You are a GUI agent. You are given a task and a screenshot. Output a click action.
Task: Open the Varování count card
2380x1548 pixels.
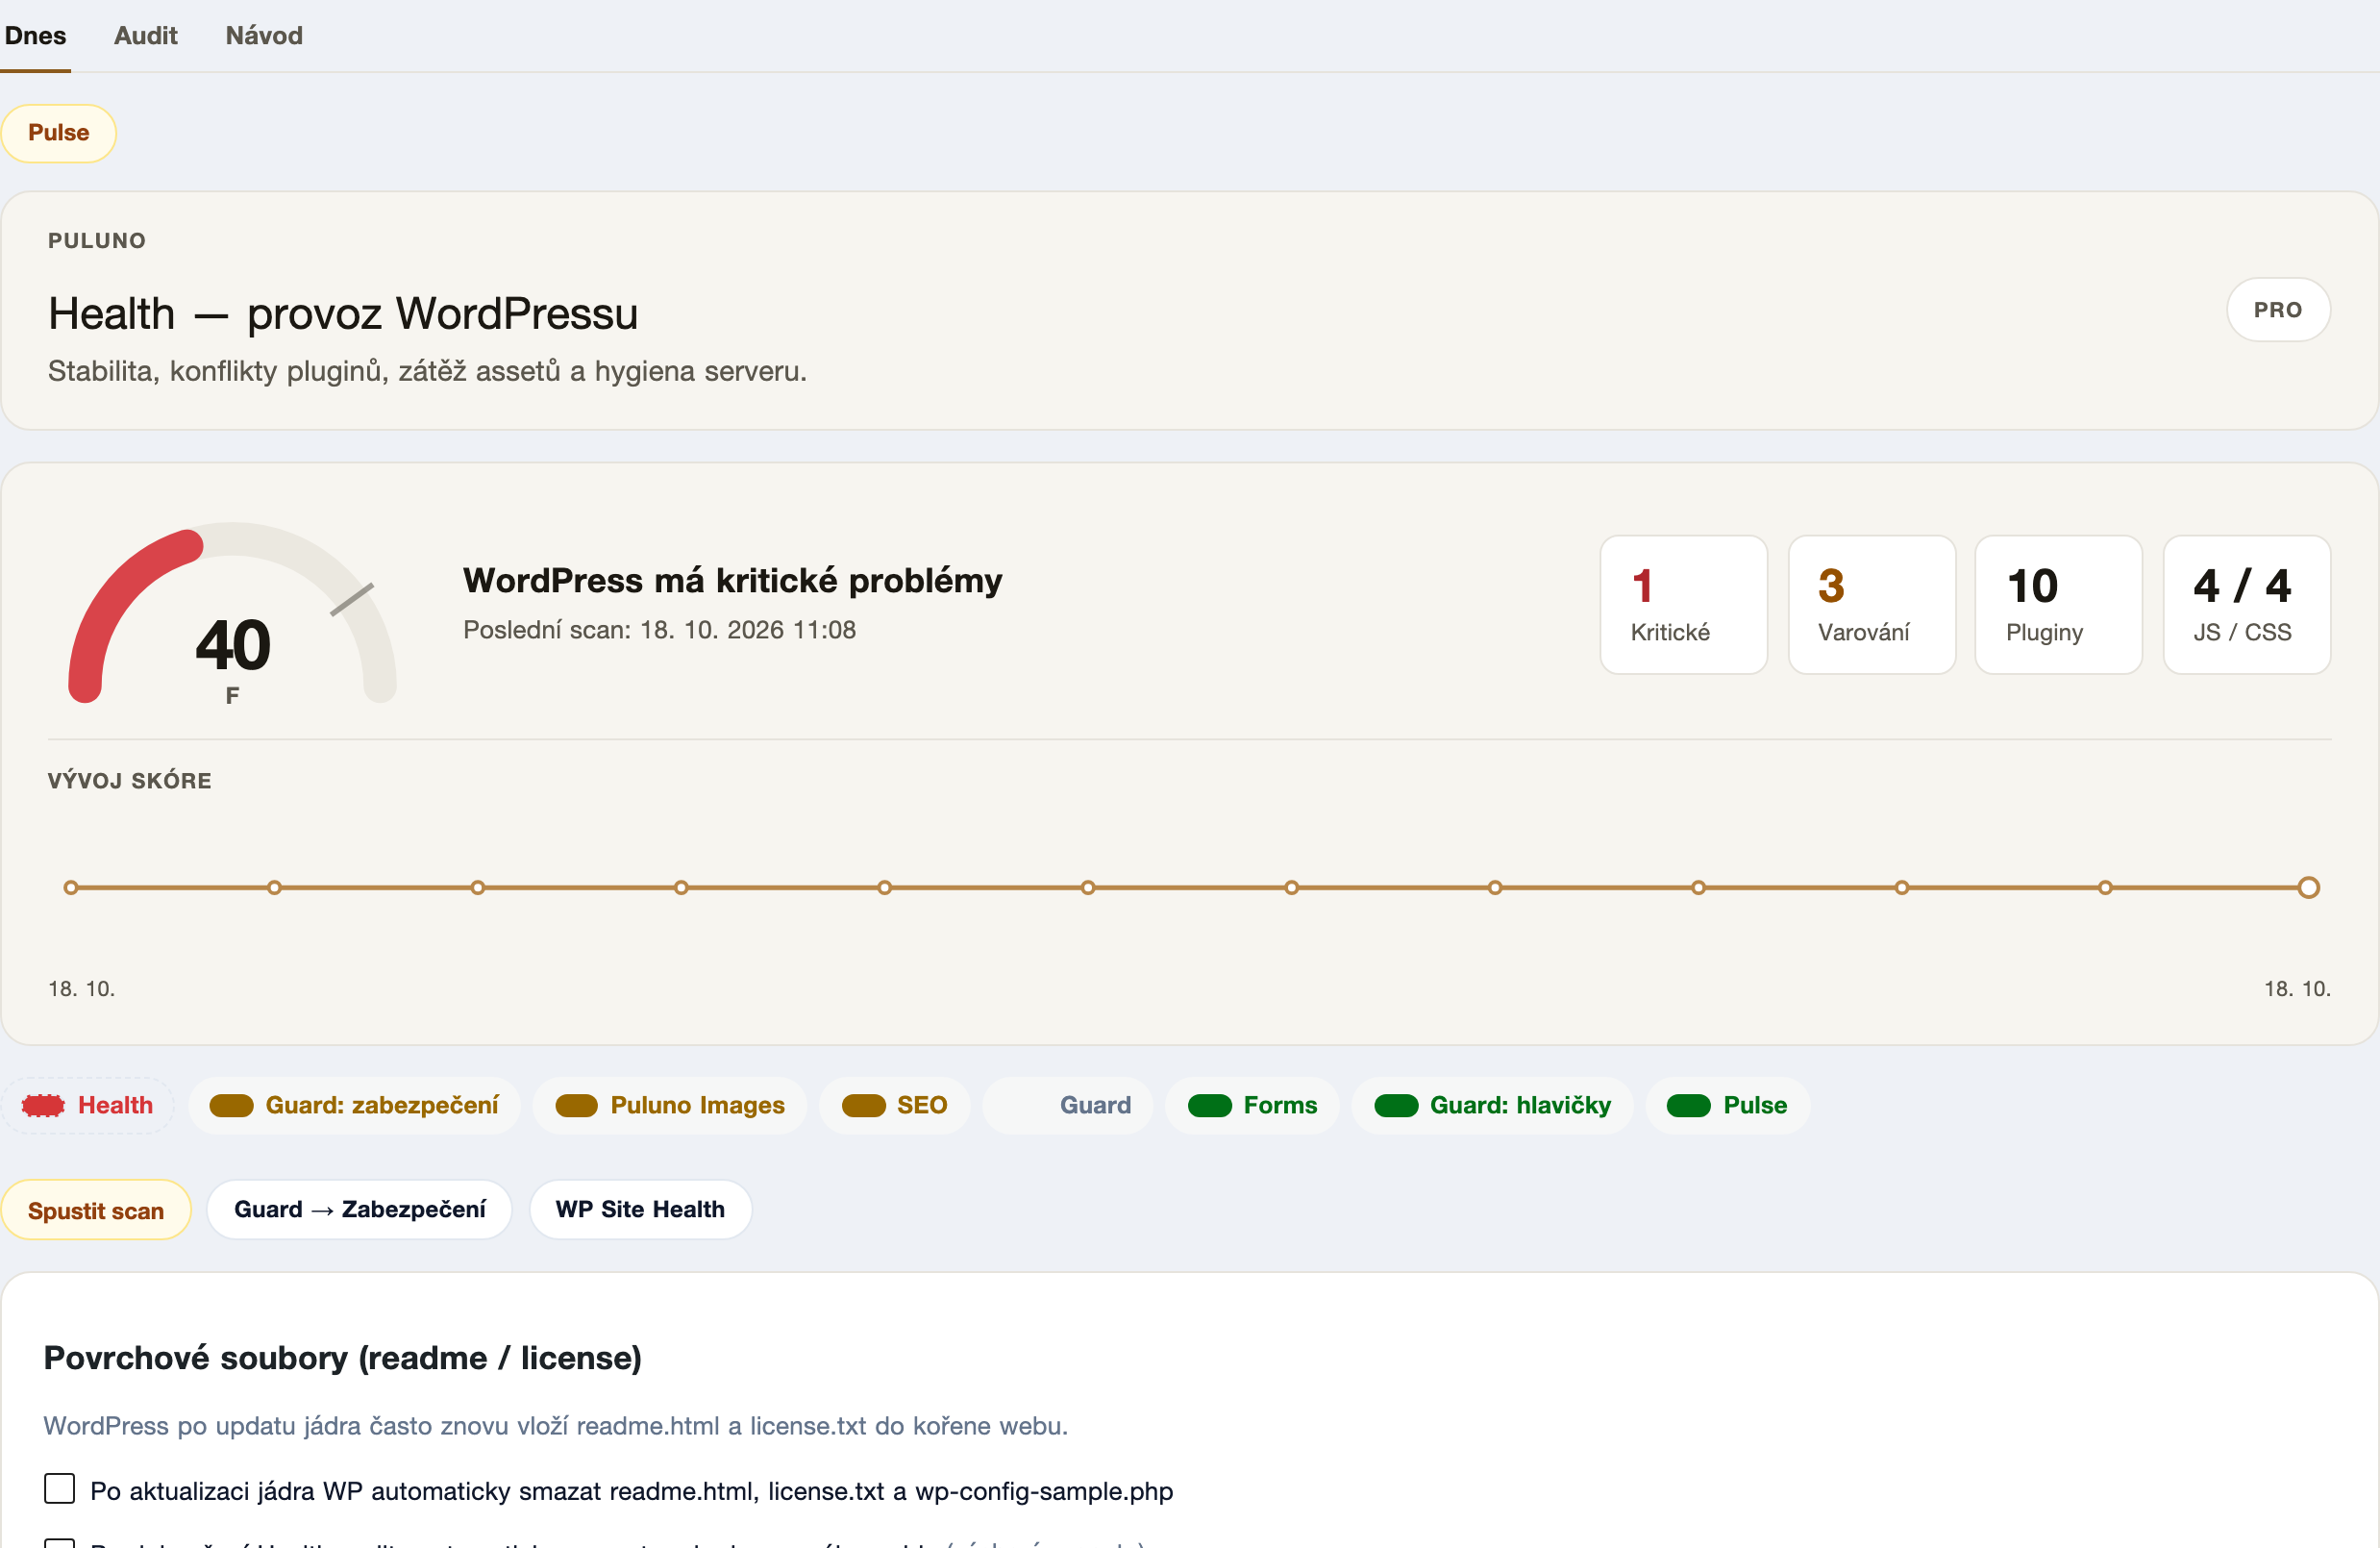tap(1871, 605)
